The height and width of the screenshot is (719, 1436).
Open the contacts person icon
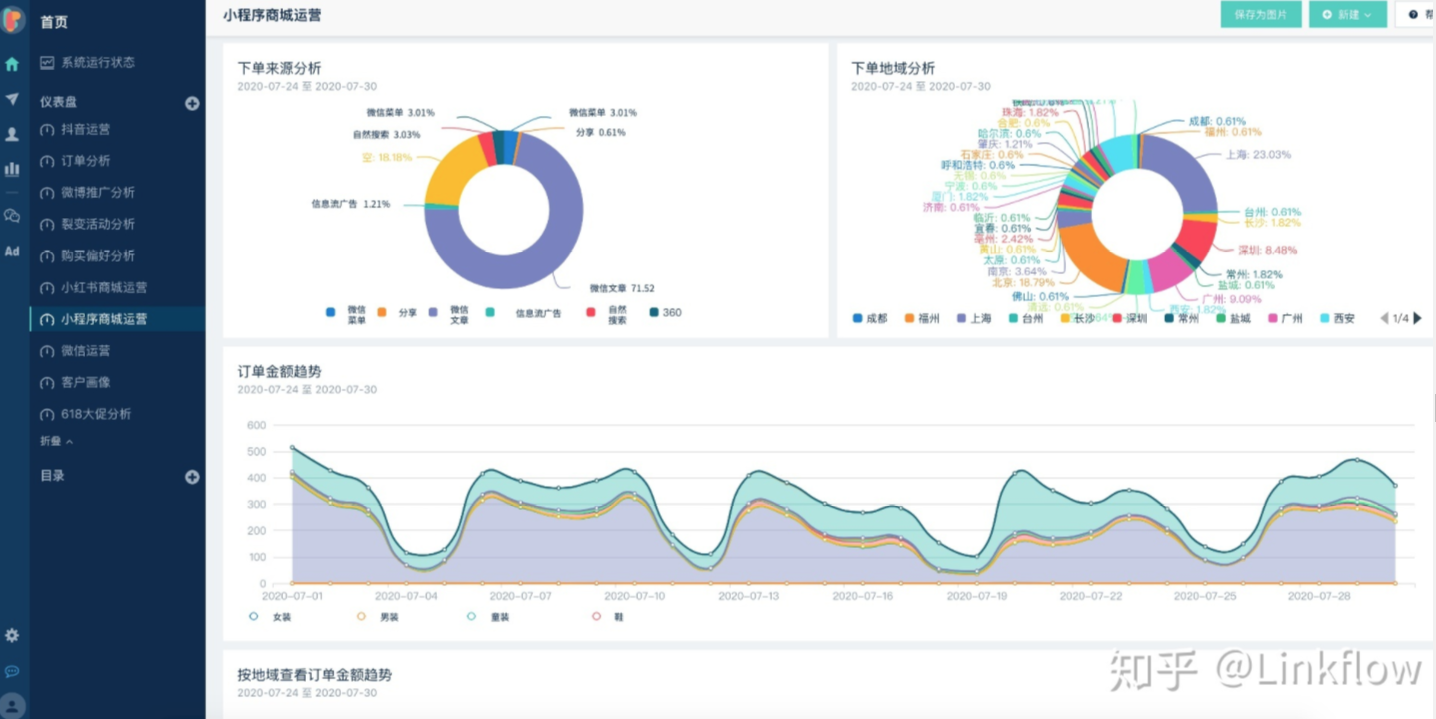tap(12, 134)
